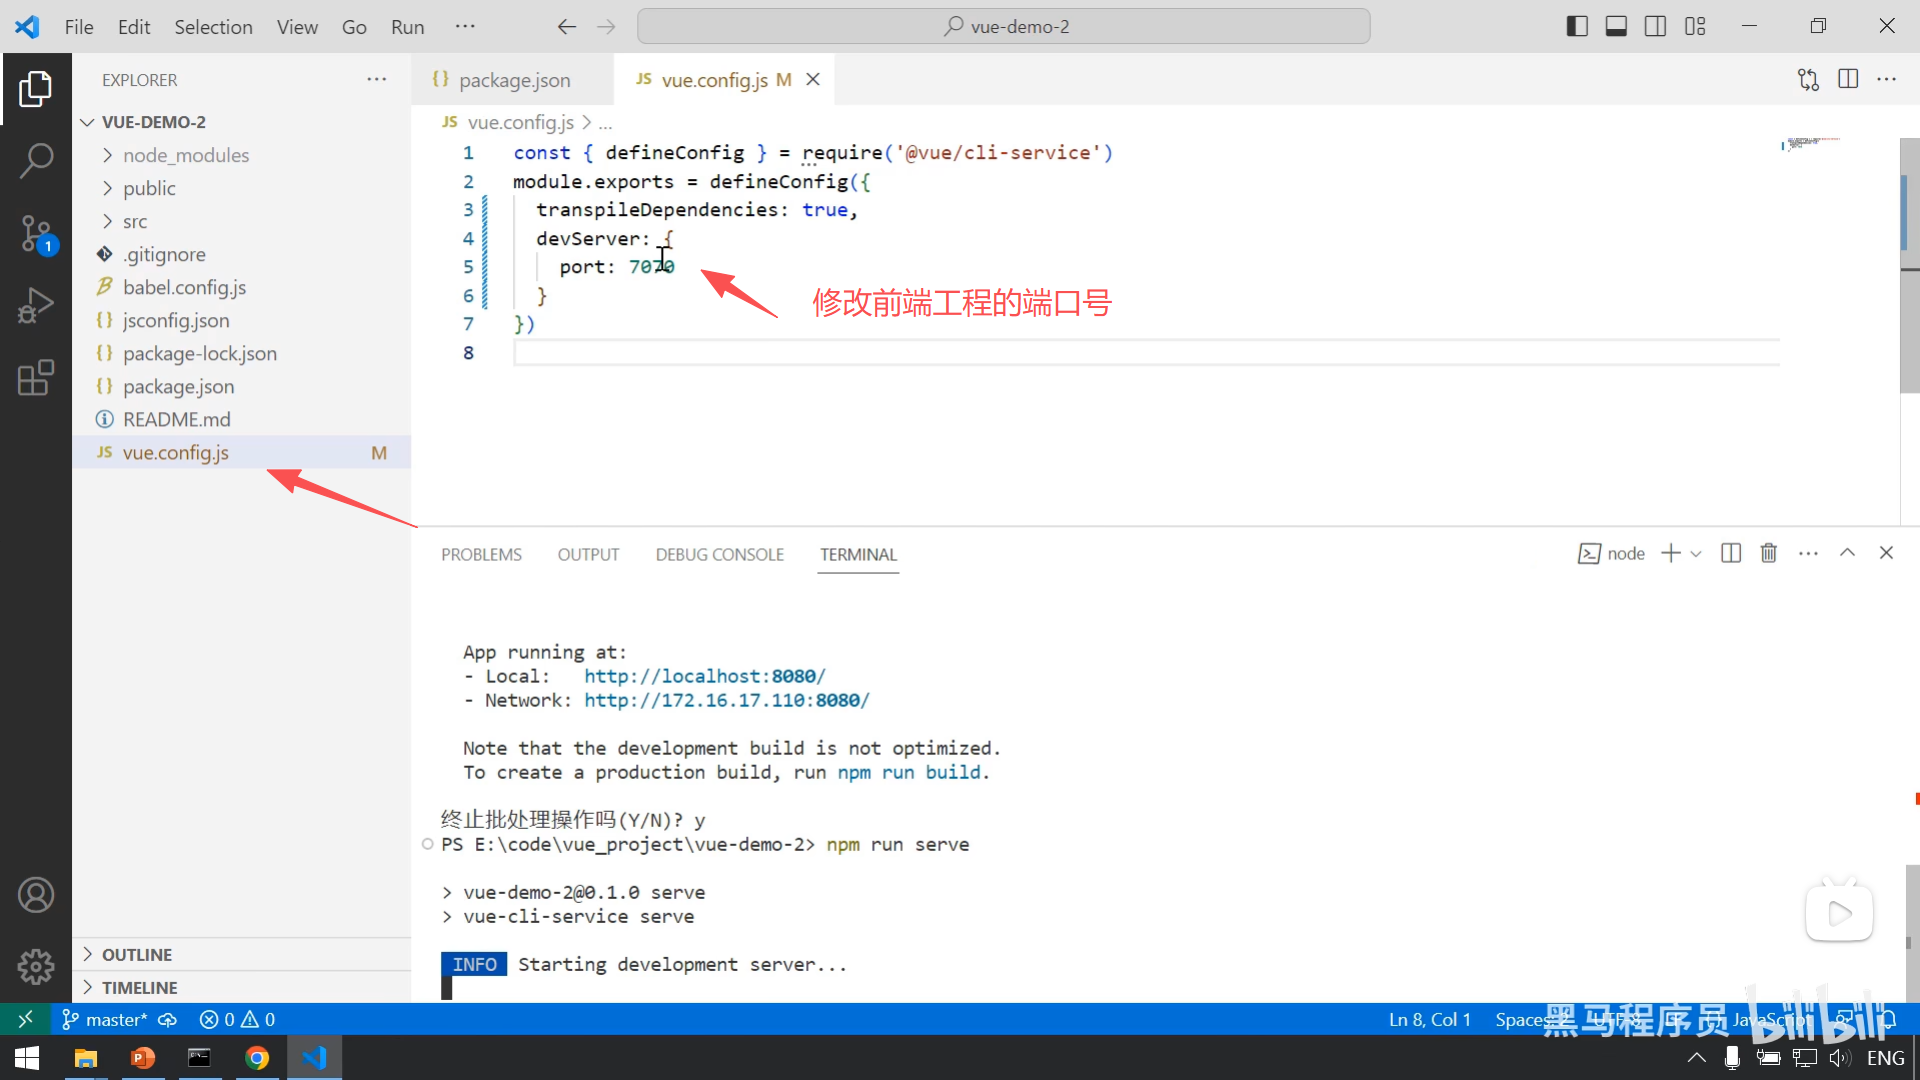Image resolution: width=1920 pixels, height=1080 pixels.
Task: Click the Accounts icon in activity bar
Action: (36, 895)
